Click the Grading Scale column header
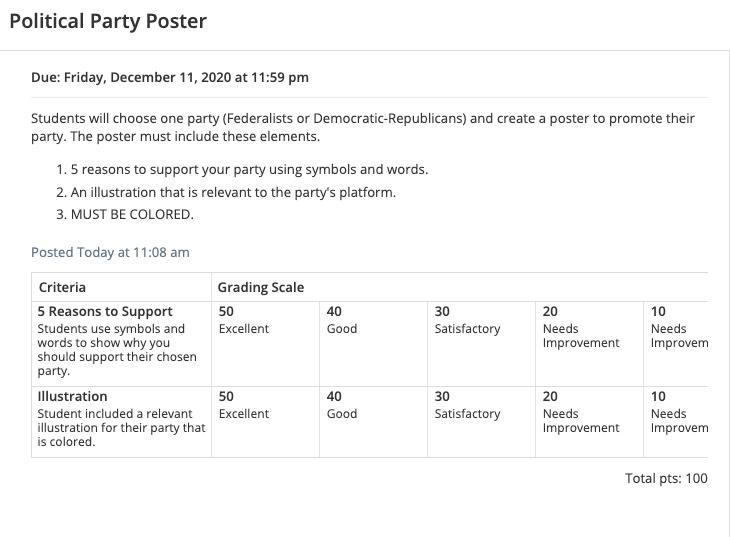This screenshot has width=730, height=537. point(261,287)
